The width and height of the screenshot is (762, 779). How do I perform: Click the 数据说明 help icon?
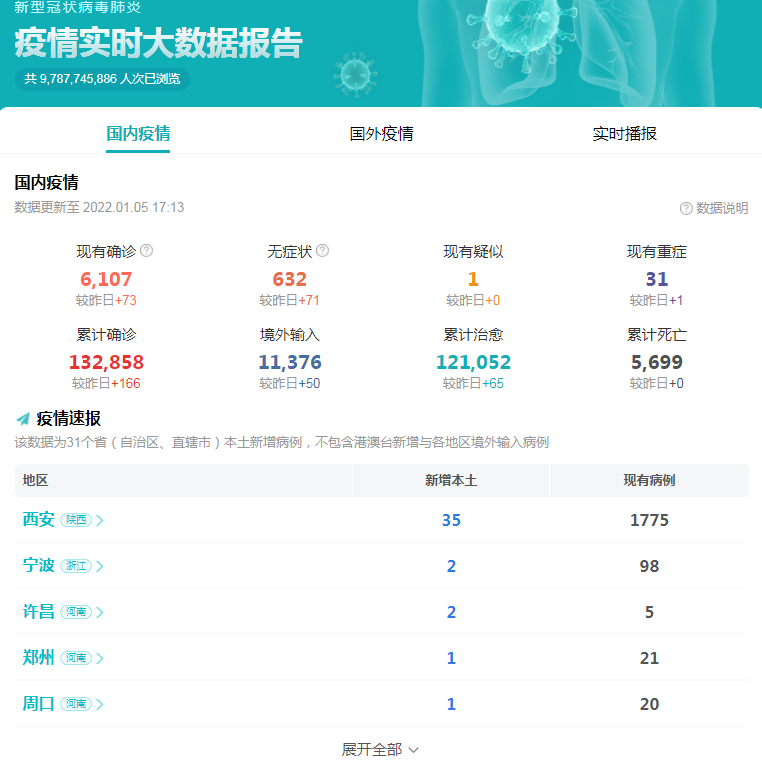686,208
